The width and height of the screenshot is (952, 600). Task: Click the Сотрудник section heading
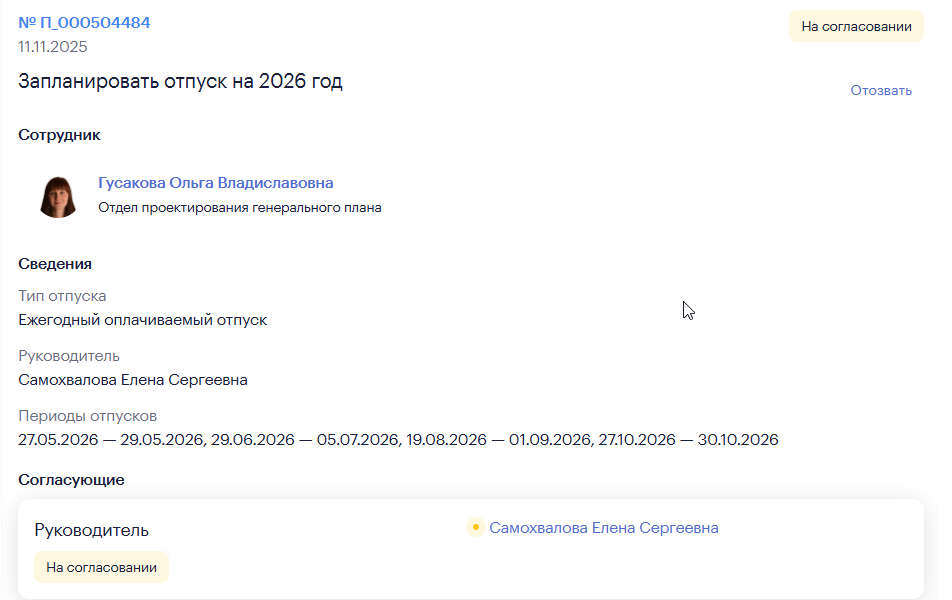(x=59, y=135)
